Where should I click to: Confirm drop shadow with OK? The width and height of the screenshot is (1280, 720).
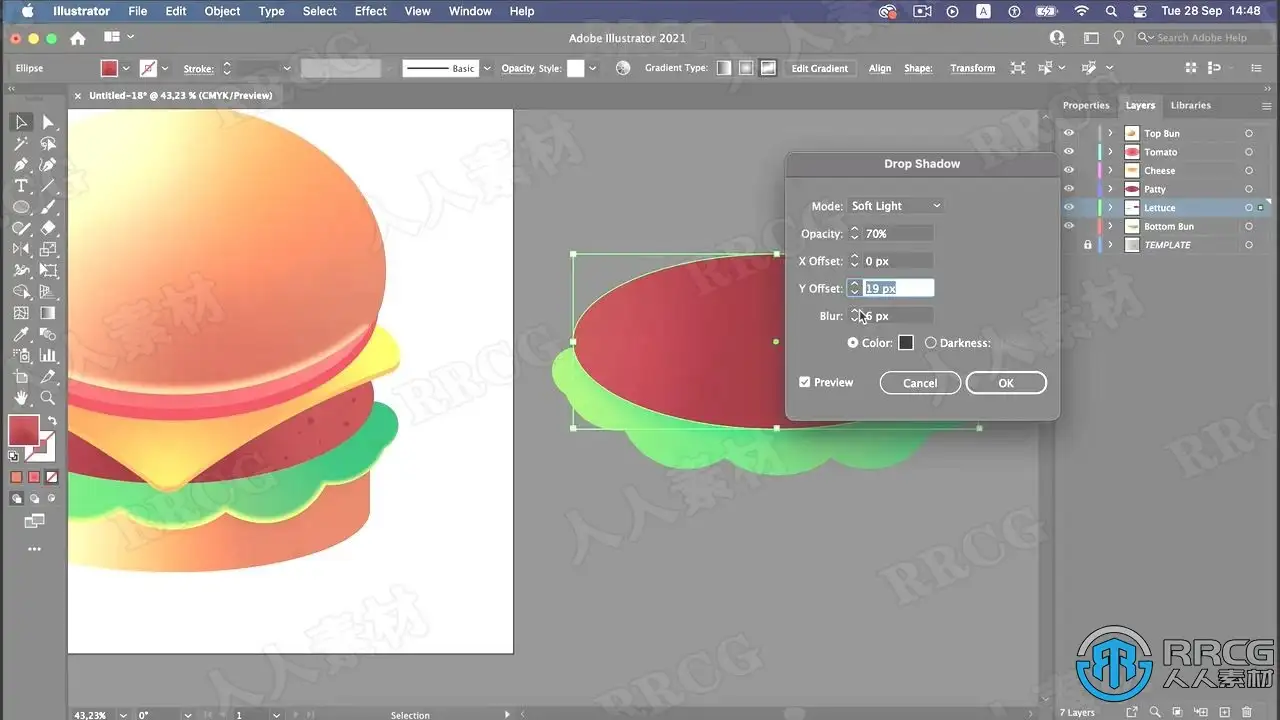click(x=1006, y=383)
